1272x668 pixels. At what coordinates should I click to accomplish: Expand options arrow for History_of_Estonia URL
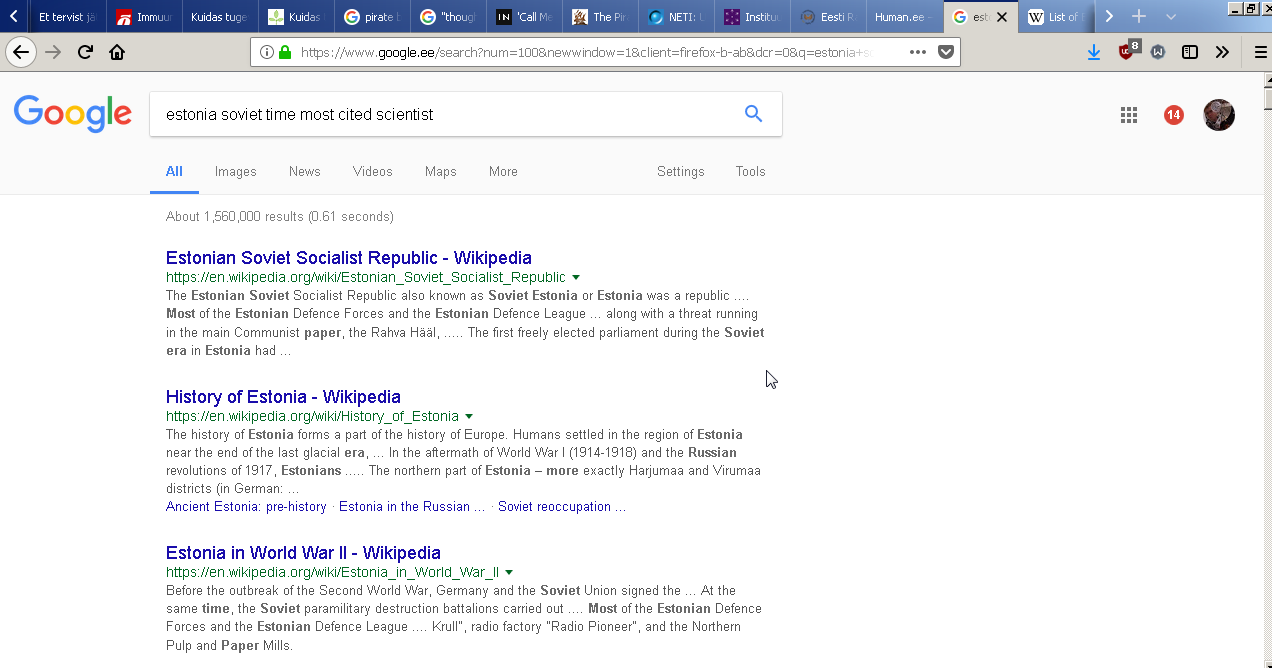point(469,417)
